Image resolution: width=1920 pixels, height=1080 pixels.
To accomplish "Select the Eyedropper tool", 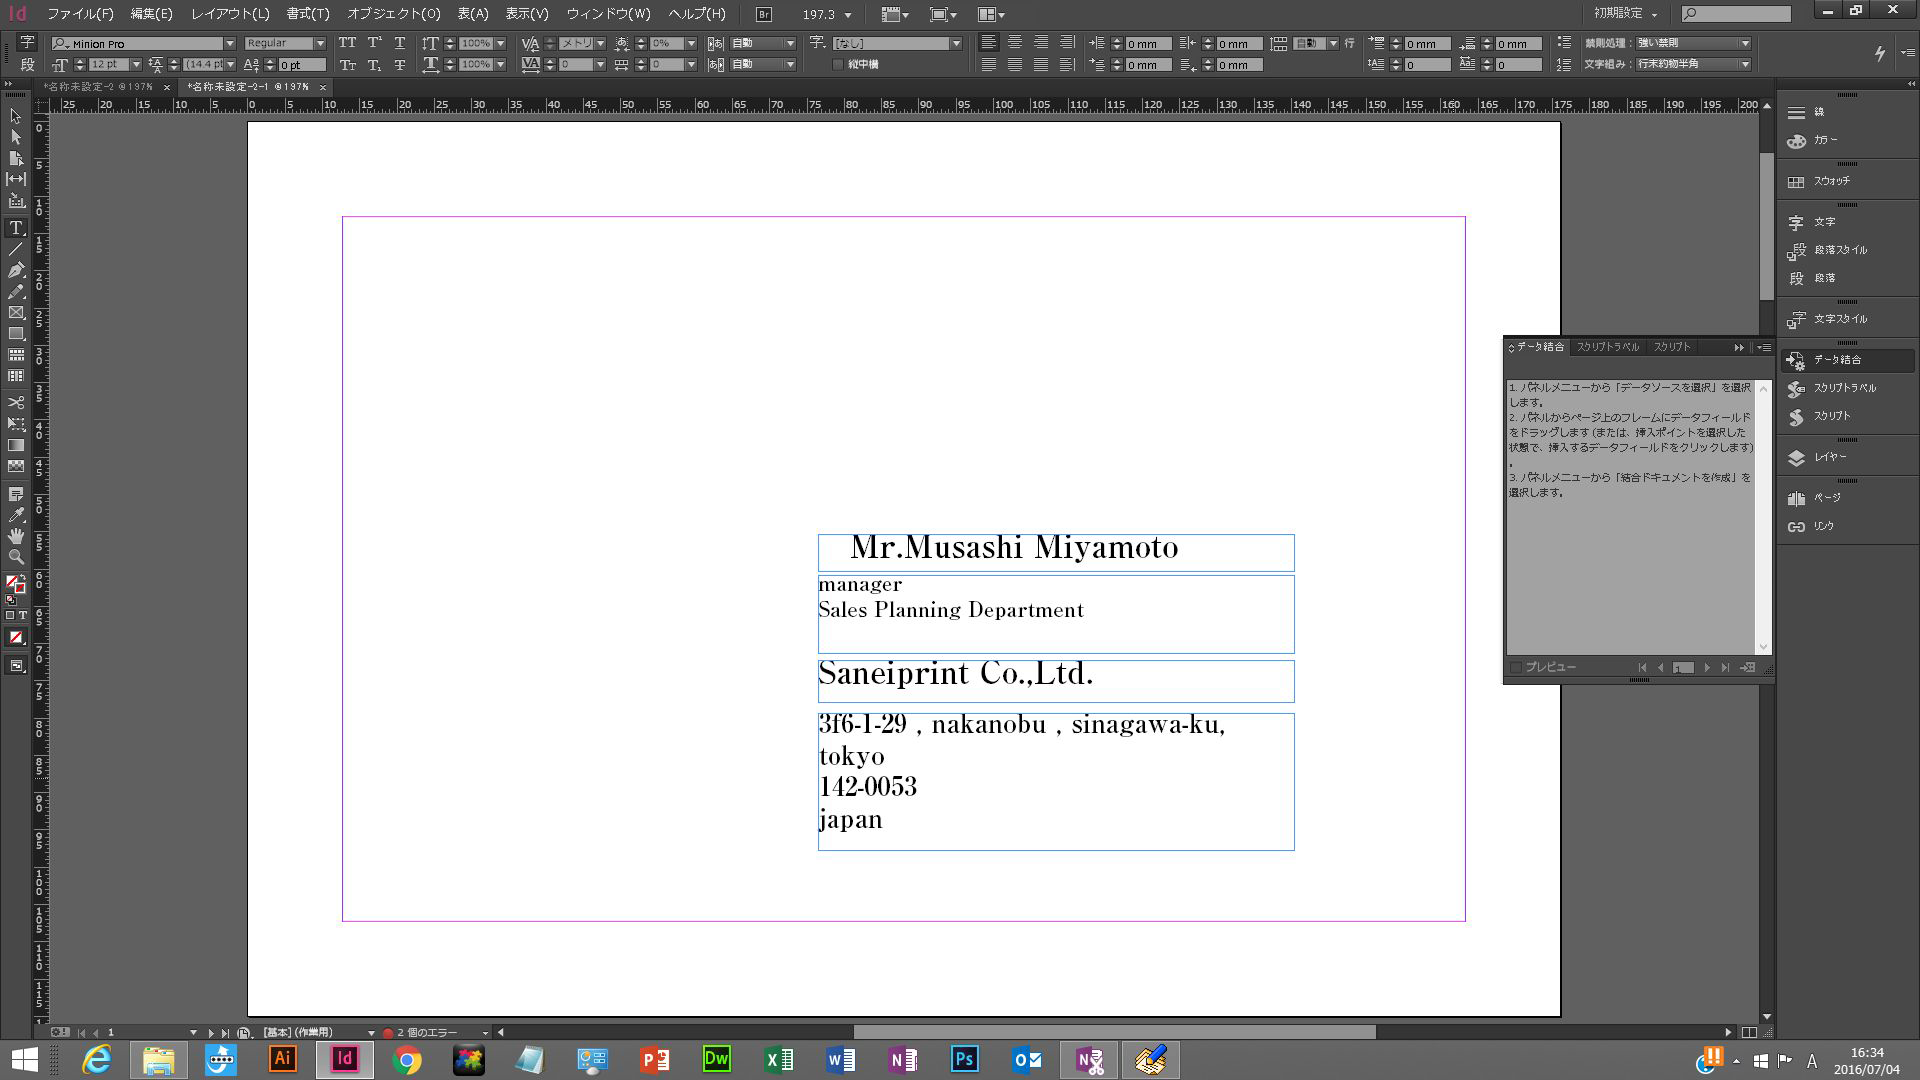I will (x=15, y=515).
